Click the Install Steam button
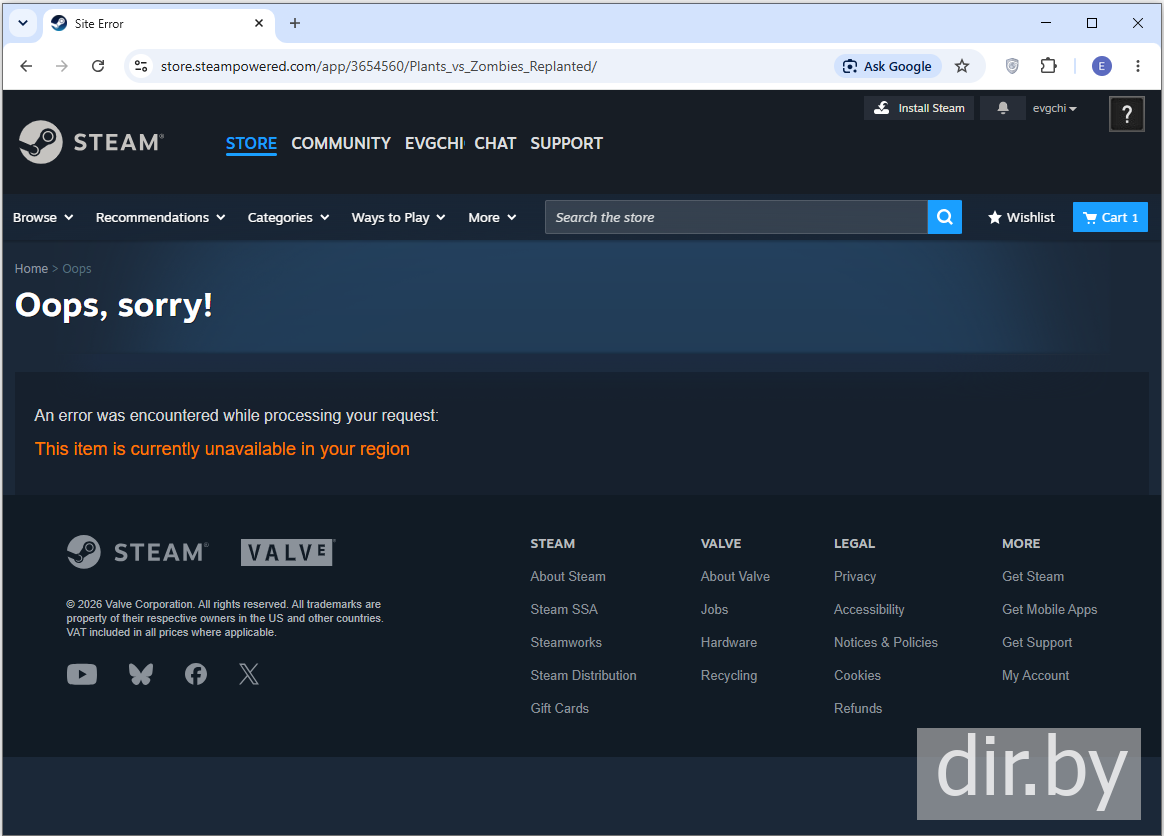The image size is (1164, 836). coord(919,108)
